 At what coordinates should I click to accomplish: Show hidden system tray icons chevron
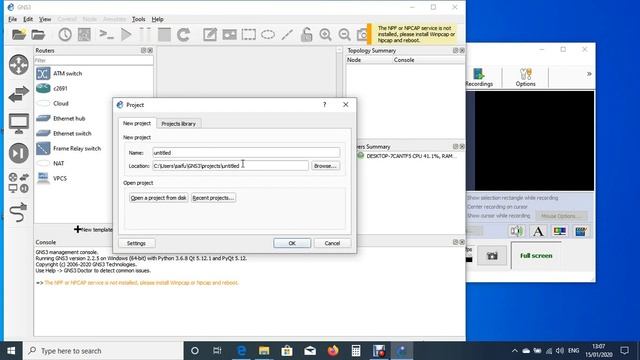[x=514, y=351]
